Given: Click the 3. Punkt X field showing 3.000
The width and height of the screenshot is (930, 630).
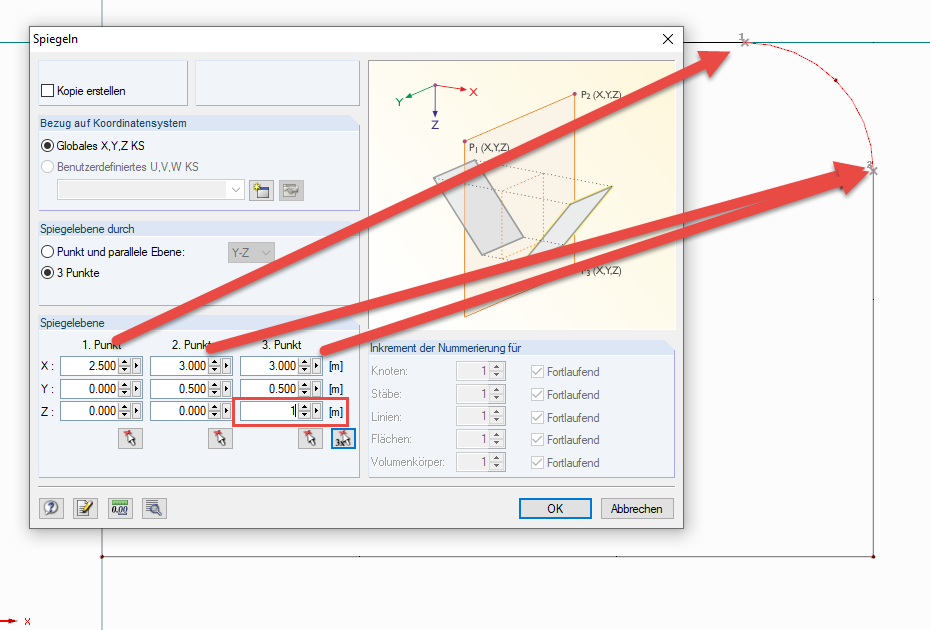Looking at the screenshot, I should click(270, 366).
